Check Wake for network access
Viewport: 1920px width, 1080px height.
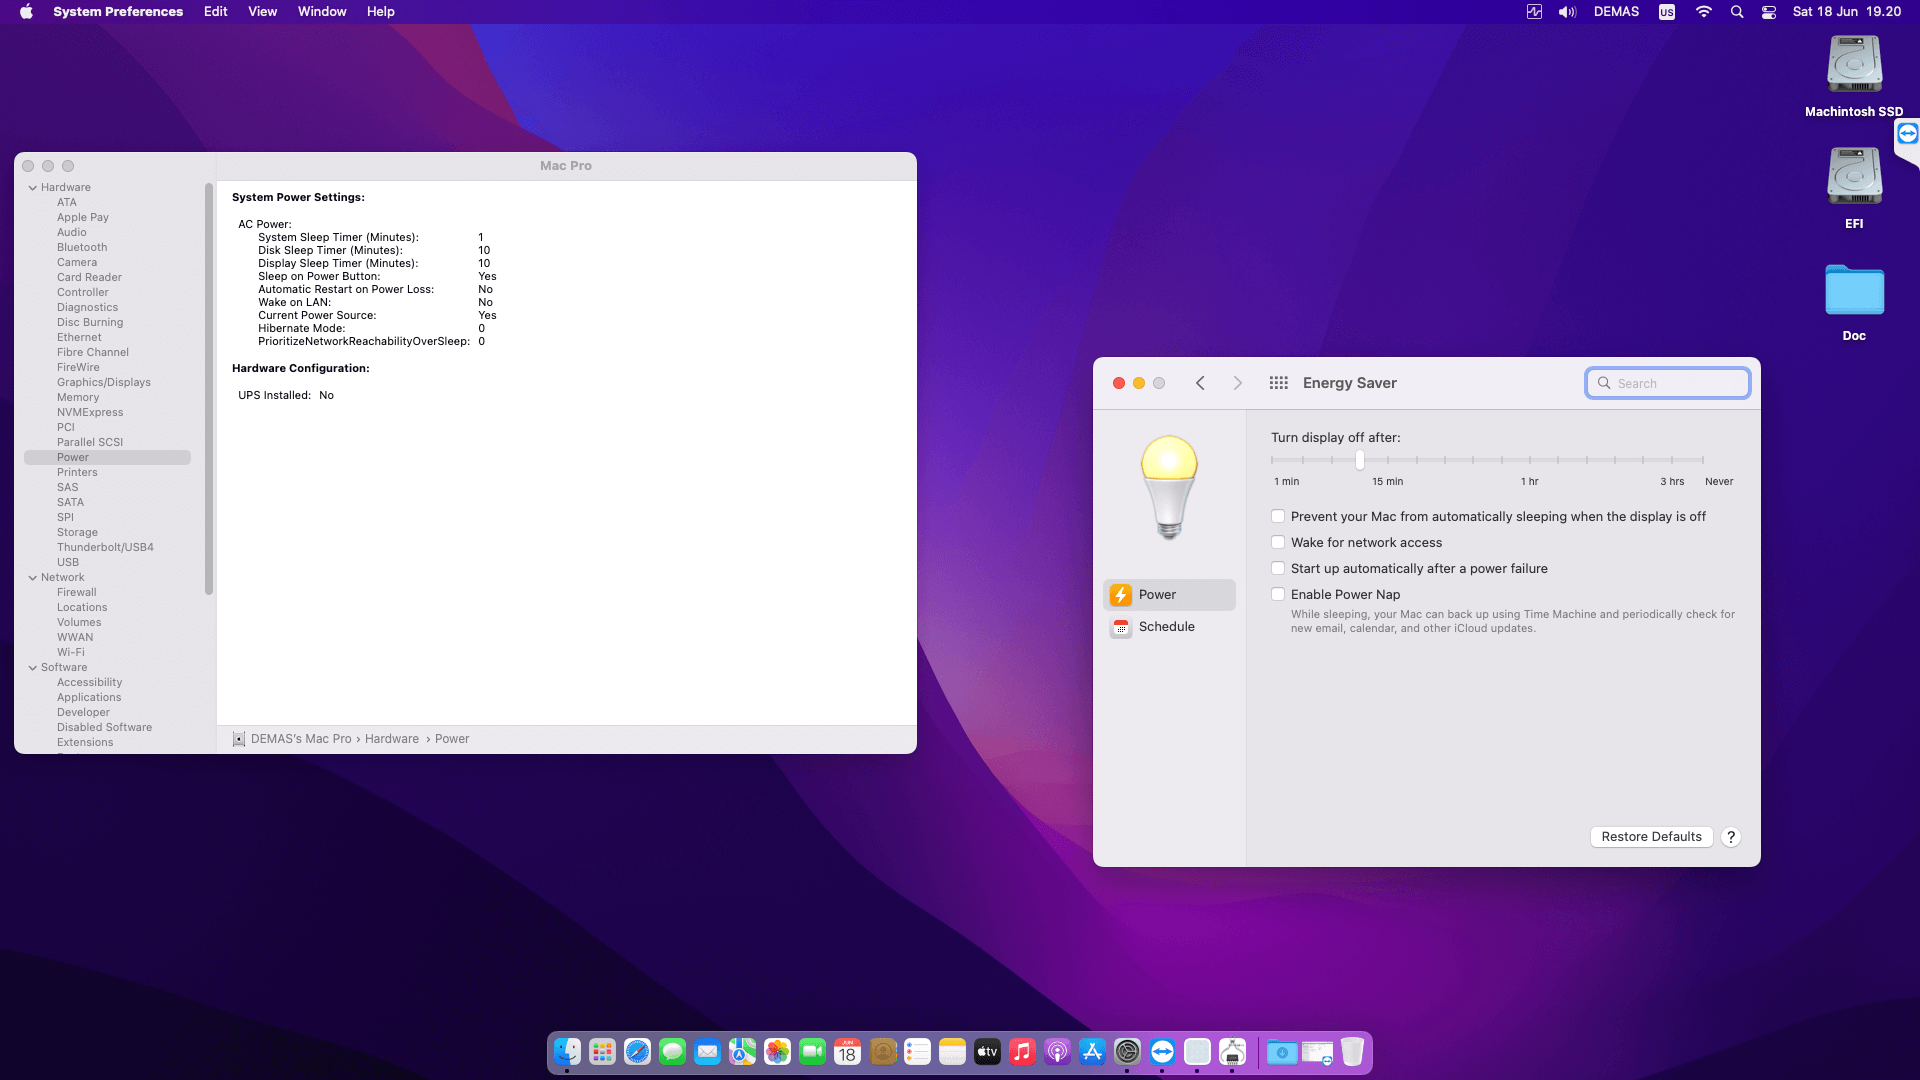coord(1278,543)
